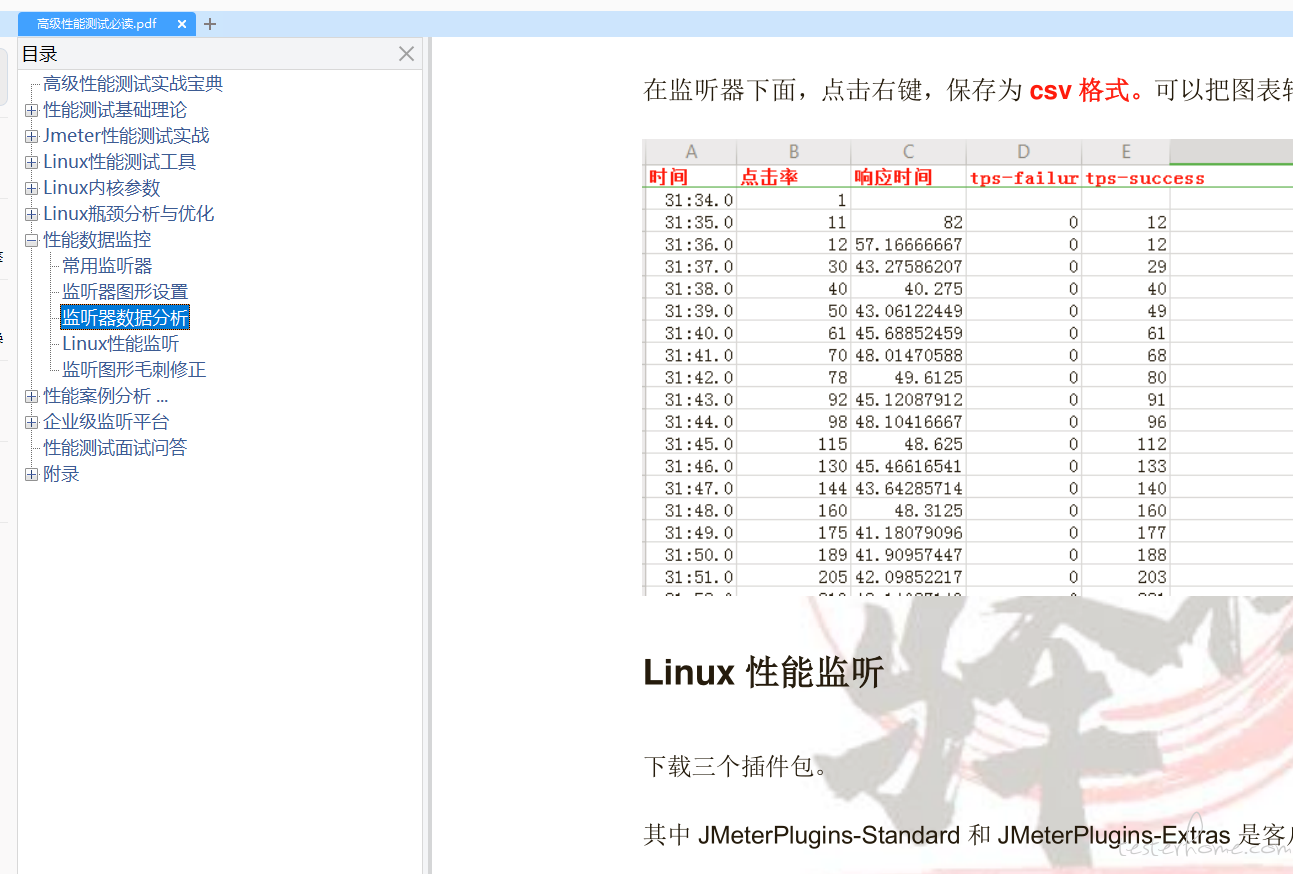This screenshot has height=874, width=1293.
Task: Expand the Linux性能测试工具 node
Action: (31, 162)
